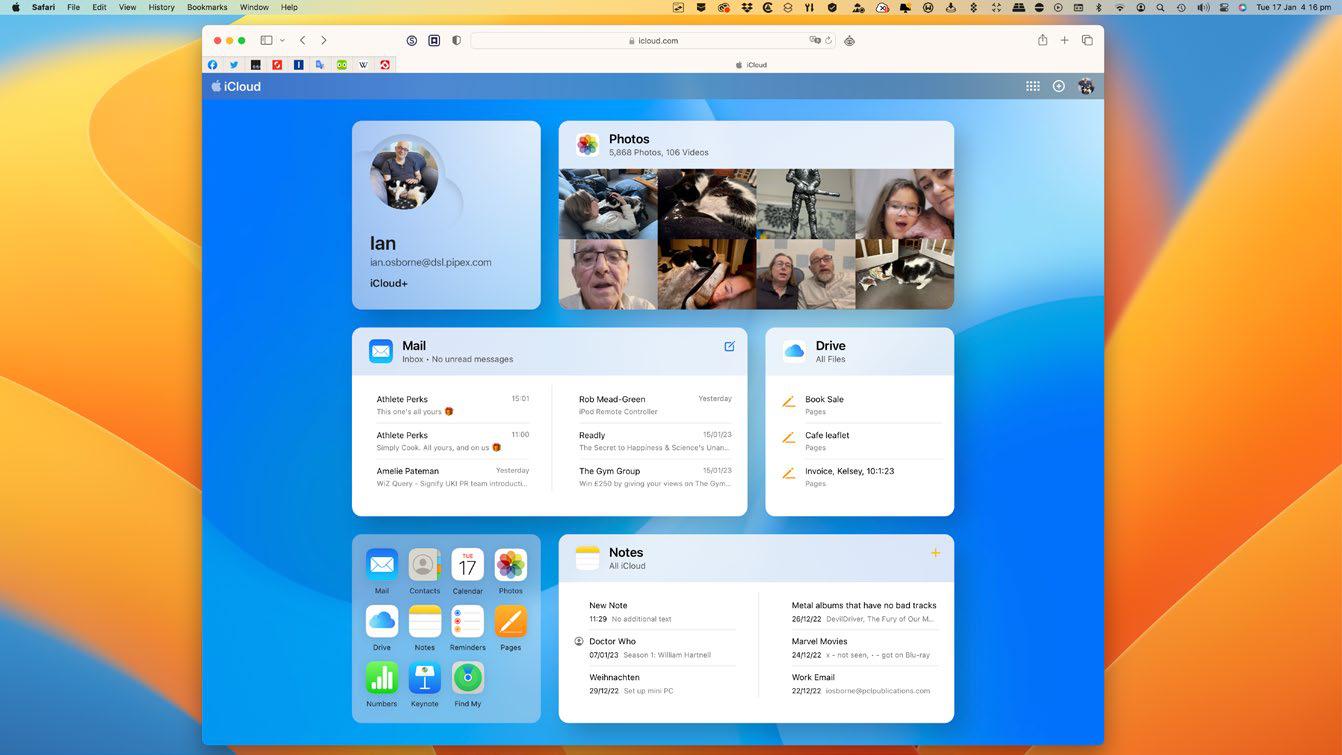Compose a new mail message icon
The width and height of the screenshot is (1342, 755).
[729, 346]
